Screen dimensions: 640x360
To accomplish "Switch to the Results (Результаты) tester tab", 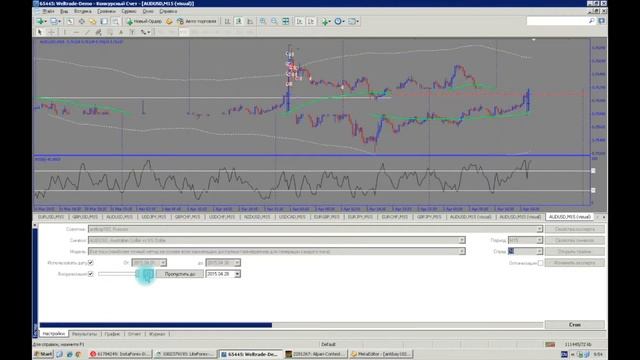I will pyautogui.click(x=84, y=334).
